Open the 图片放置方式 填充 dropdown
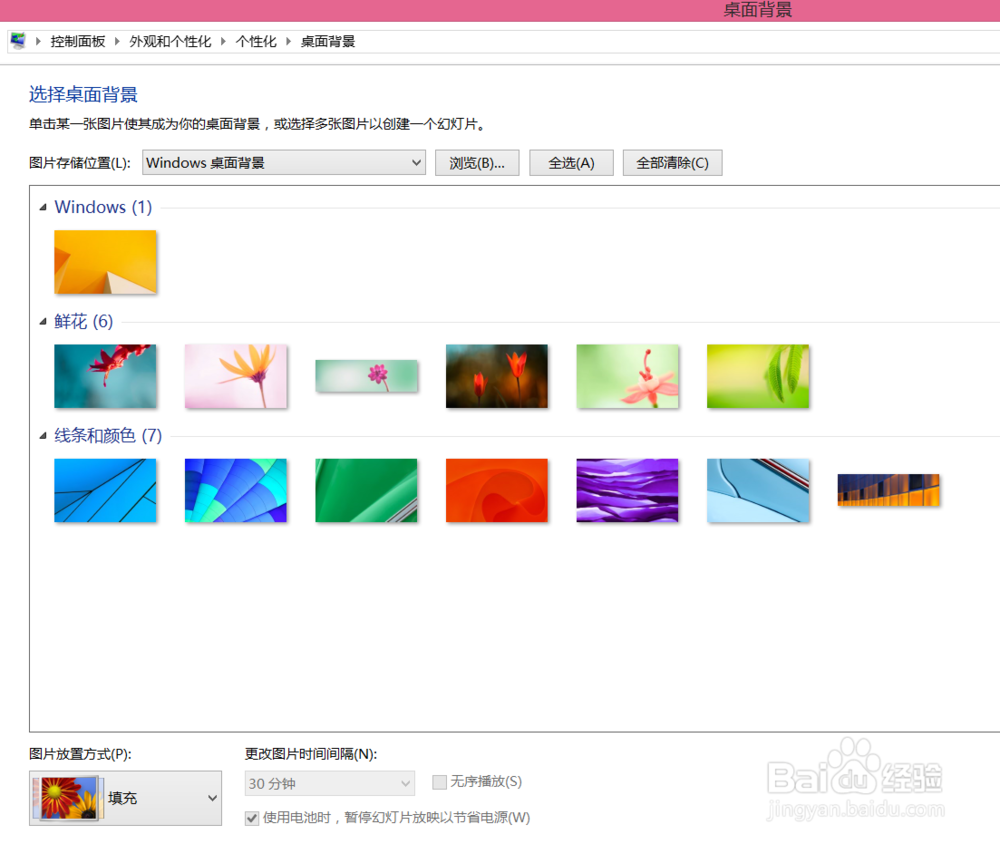1000x844 pixels. (x=126, y=798)
